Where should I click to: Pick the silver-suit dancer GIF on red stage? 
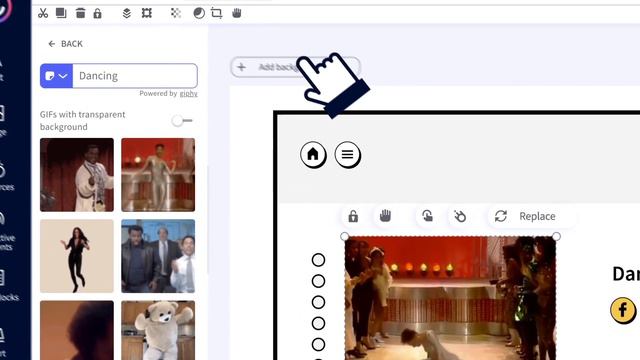click(x=158, y=175)
